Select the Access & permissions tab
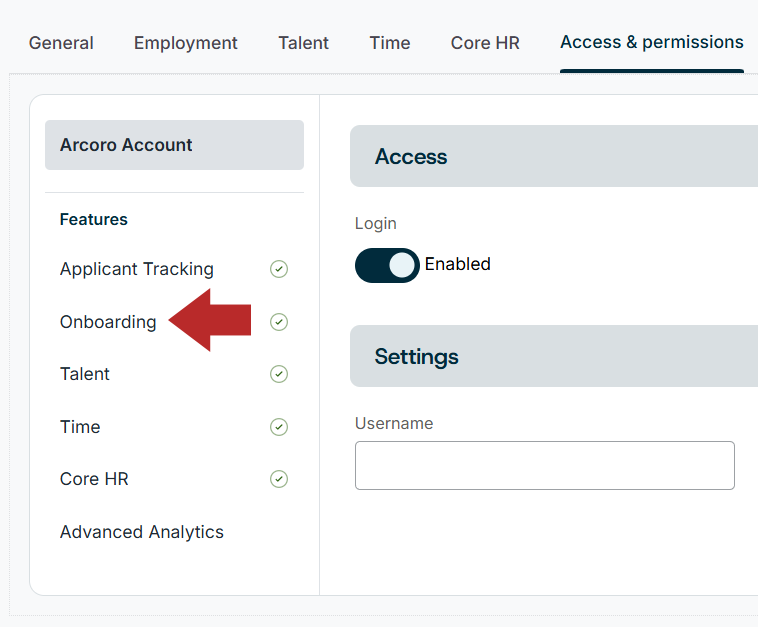 [652, 43]
